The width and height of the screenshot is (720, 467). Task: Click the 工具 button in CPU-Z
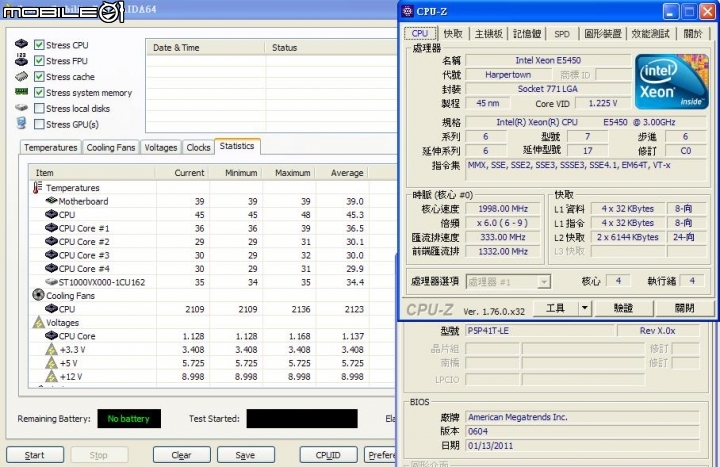[x=555, y=308]
